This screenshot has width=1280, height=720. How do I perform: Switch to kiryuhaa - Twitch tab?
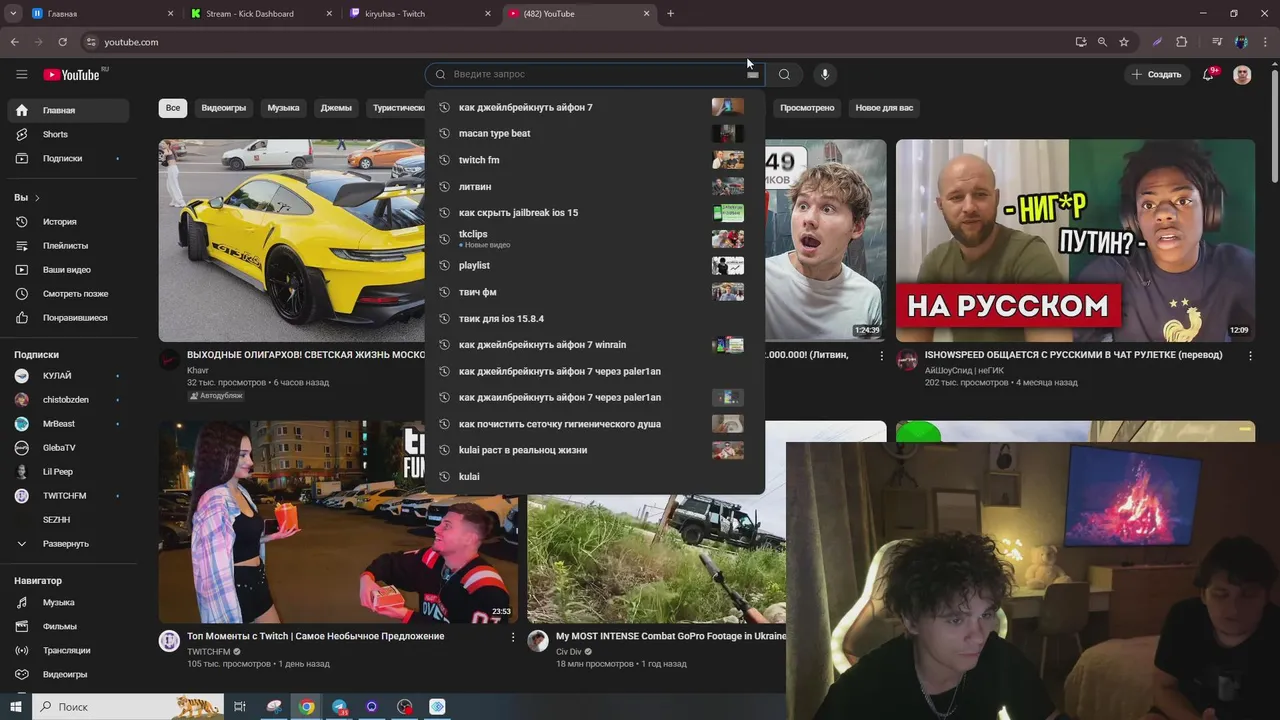[420, 13]
